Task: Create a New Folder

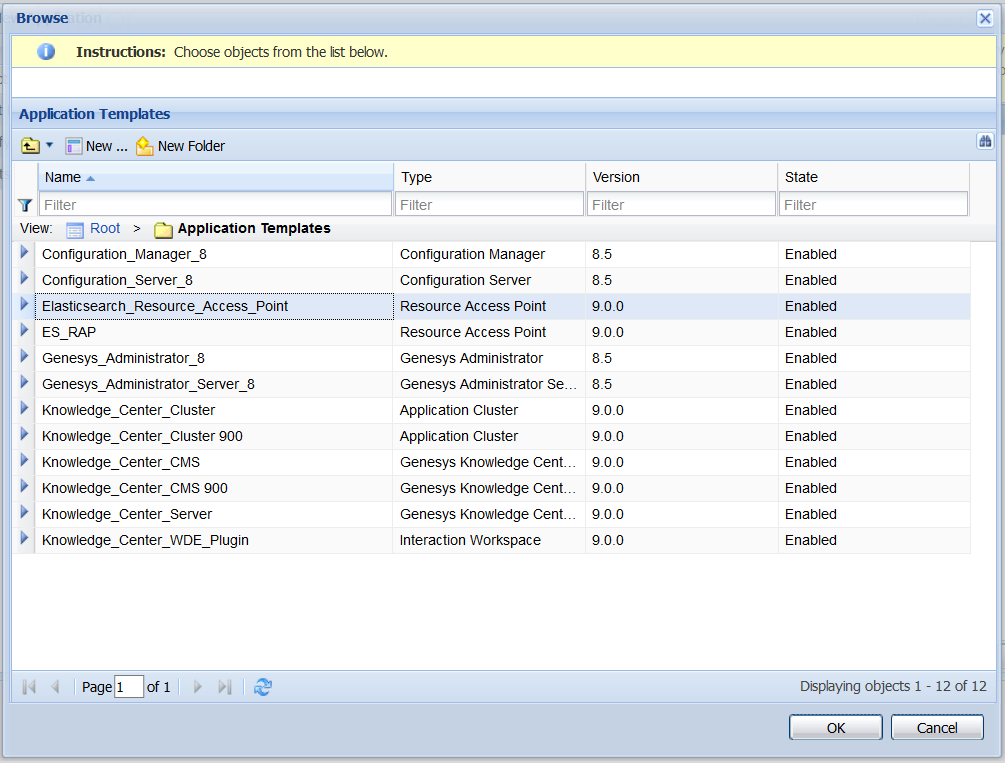Action: (x=180, y=146)
